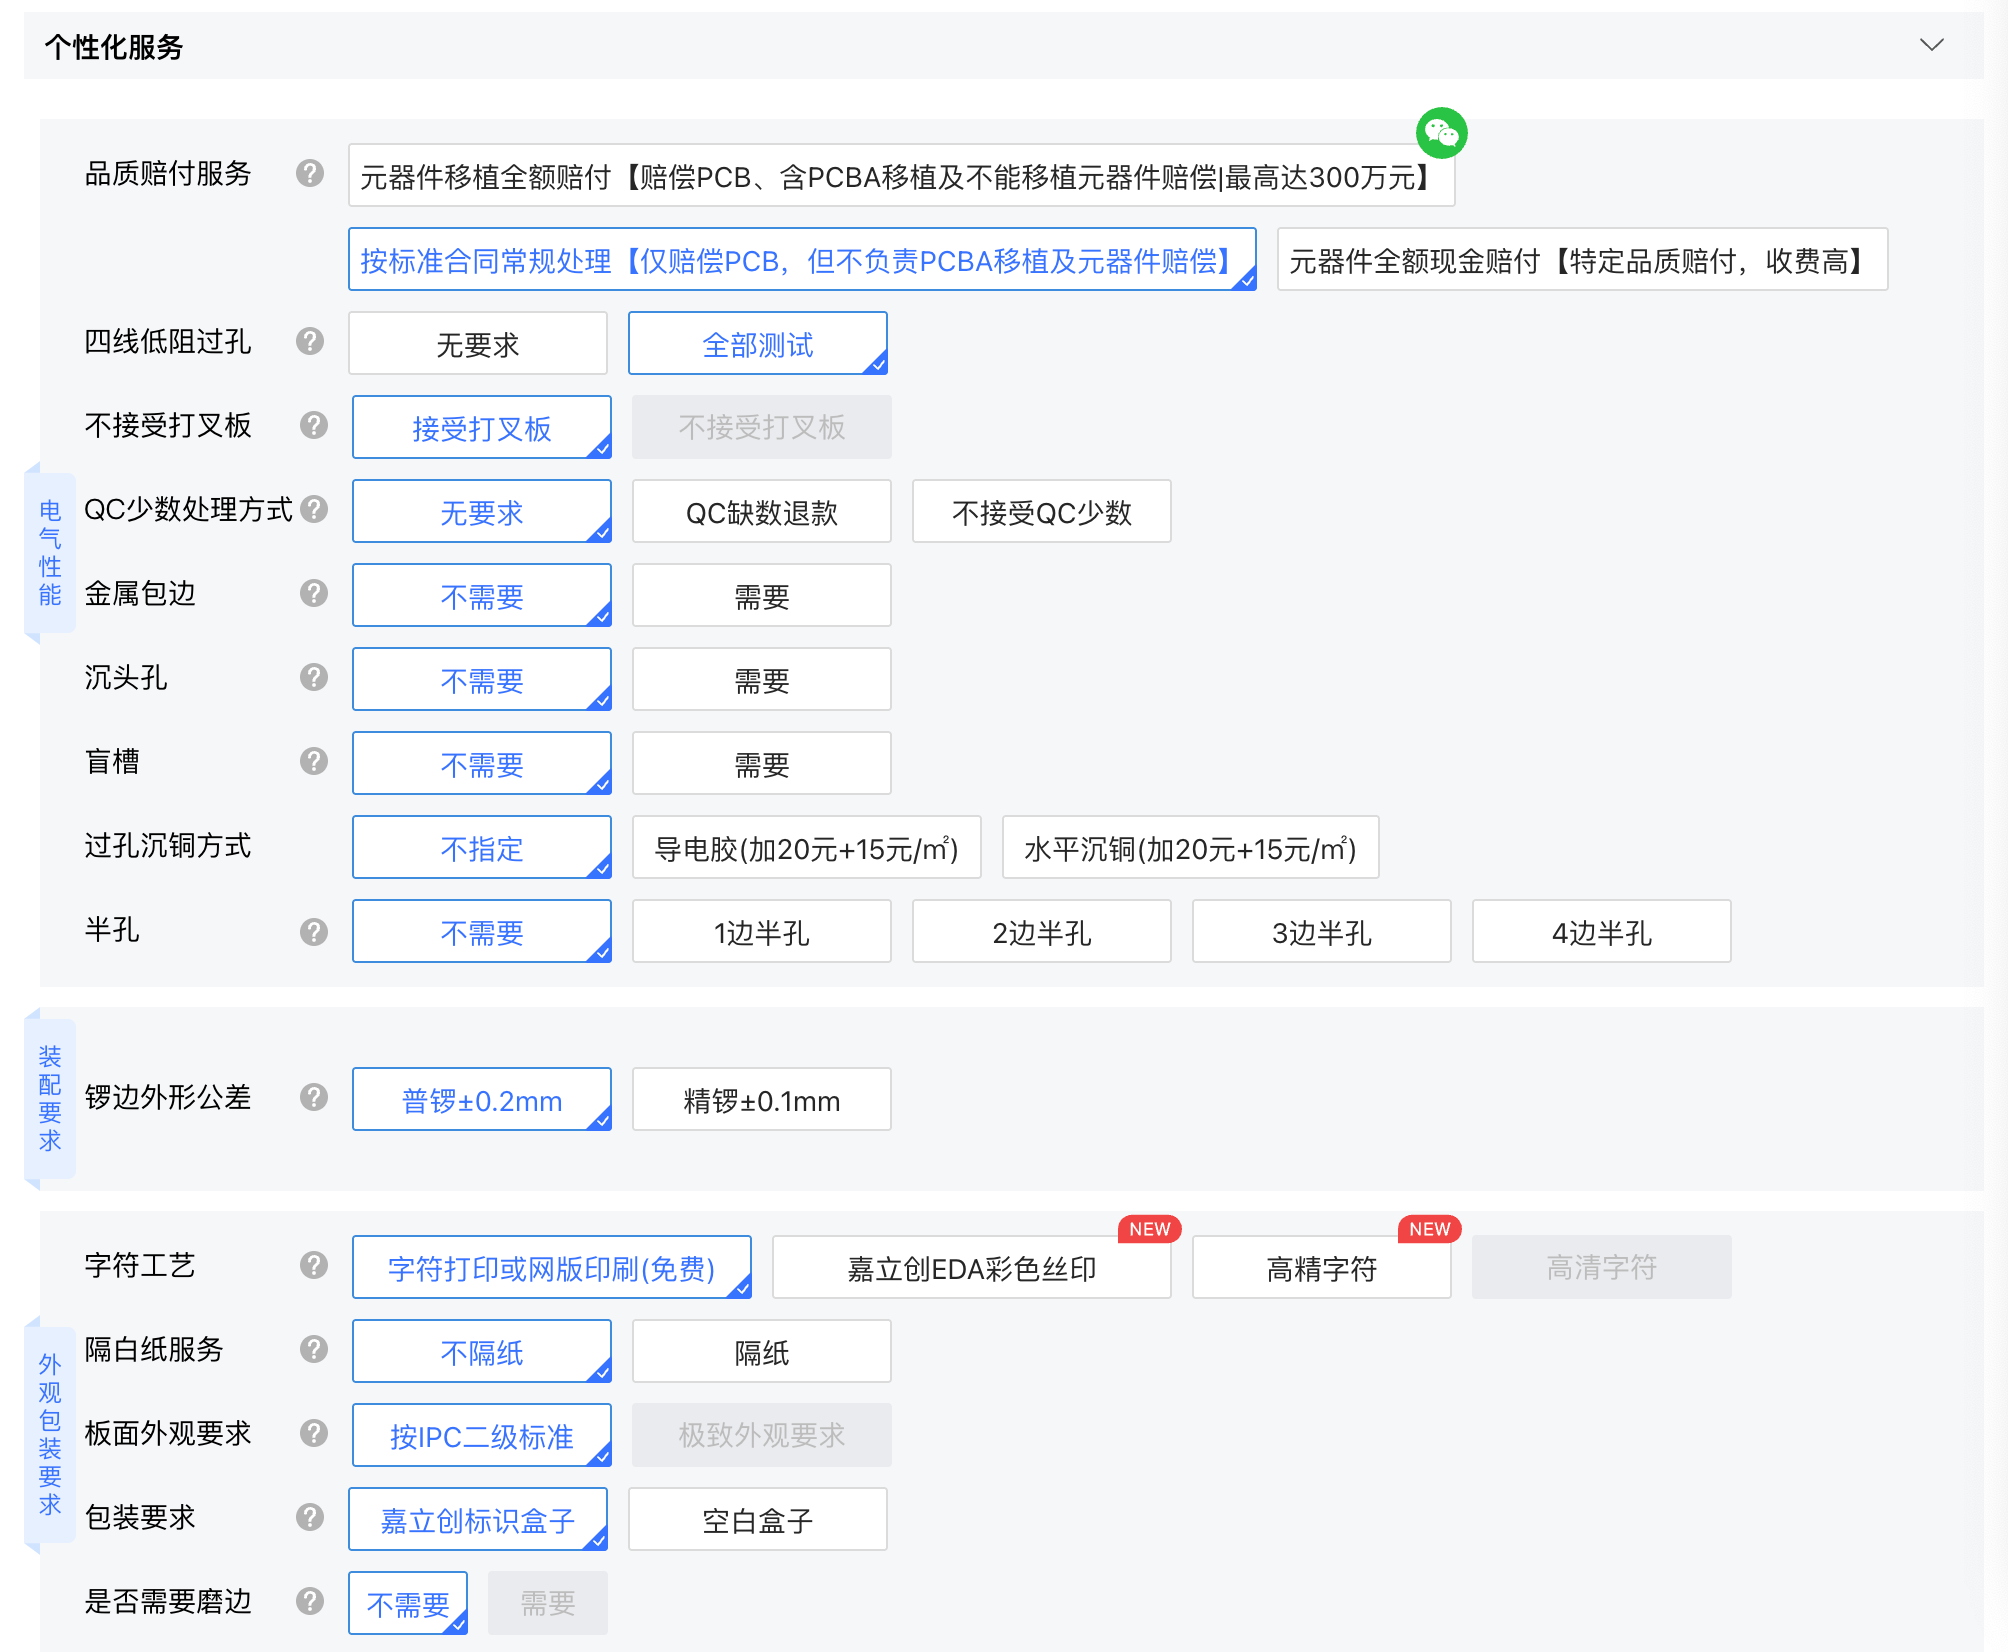Open help tooltip for 沉头孔
Image resolution: width=2008 pixels, height=1652 pixels.
click(x=314, y=678)
